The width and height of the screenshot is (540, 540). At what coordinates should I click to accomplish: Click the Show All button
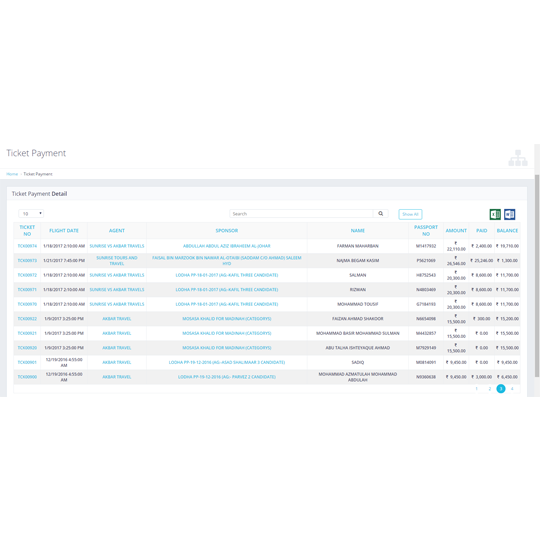click(410, 214)
